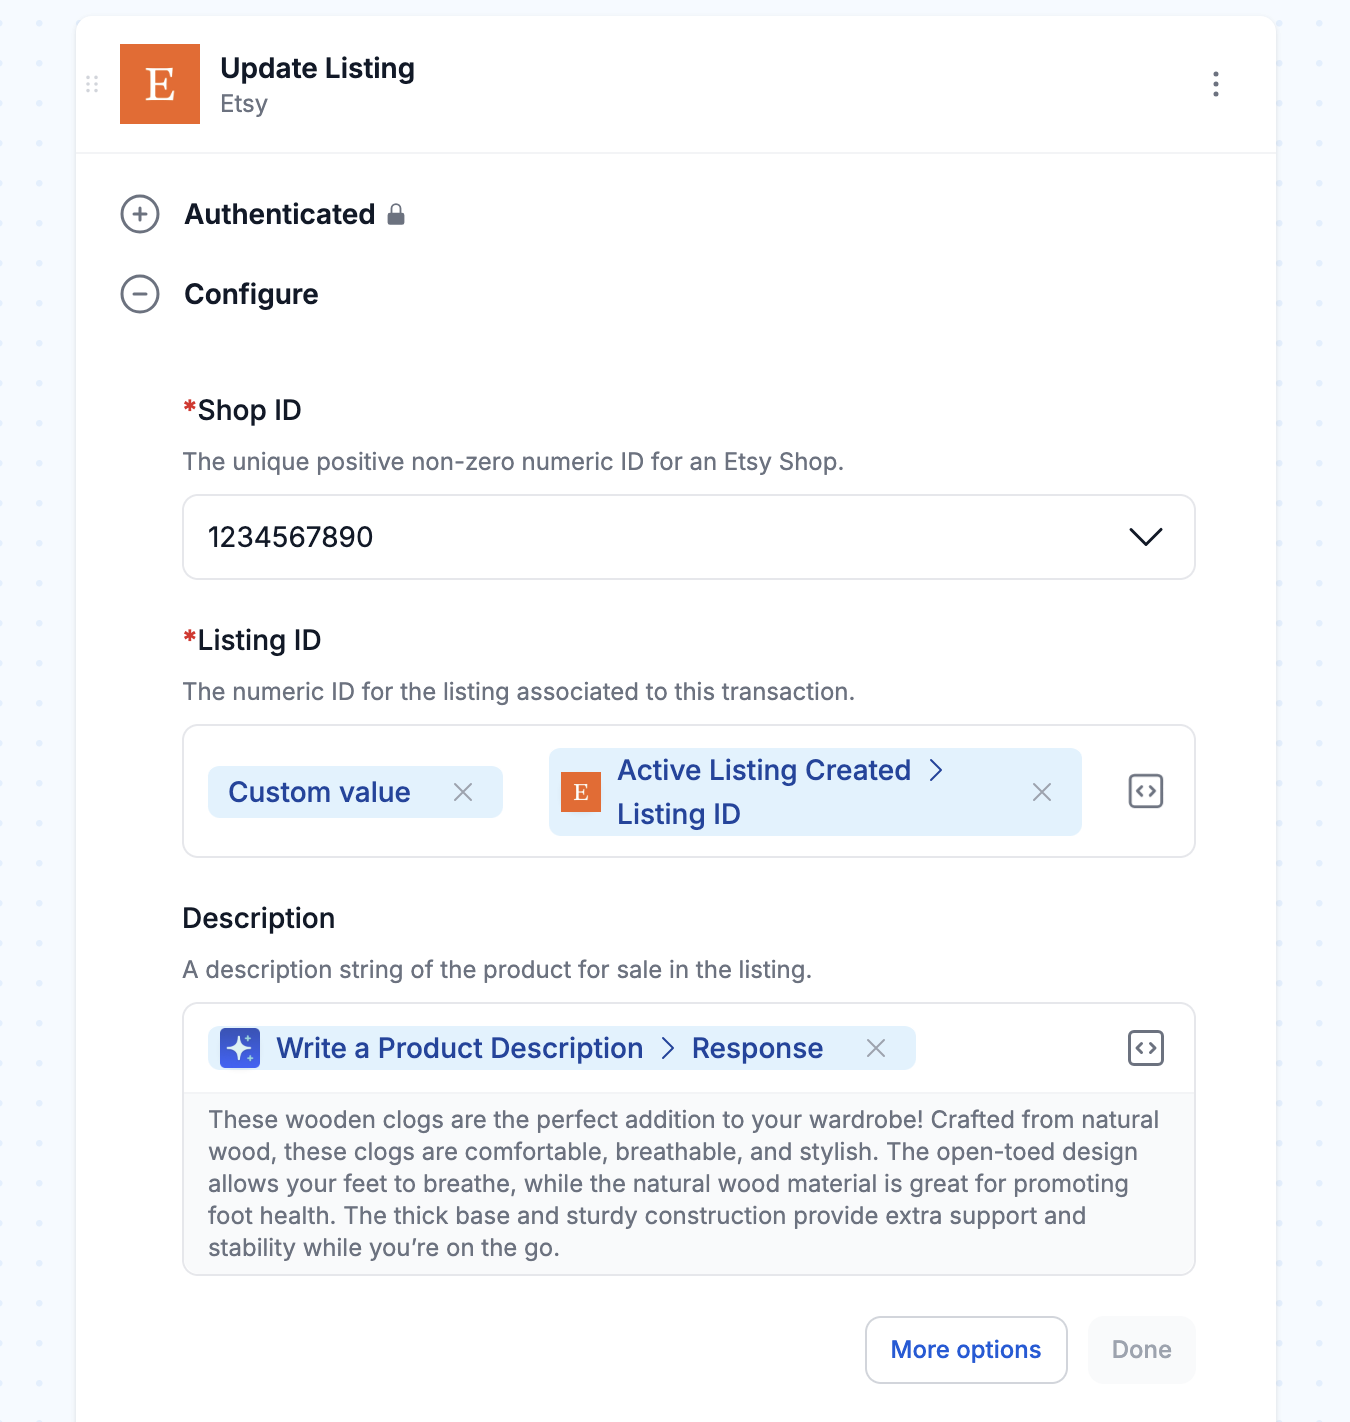Screen dimensions: 1350x1422
Task: Click the Response label in Description chip
Action: (758, 1048)
